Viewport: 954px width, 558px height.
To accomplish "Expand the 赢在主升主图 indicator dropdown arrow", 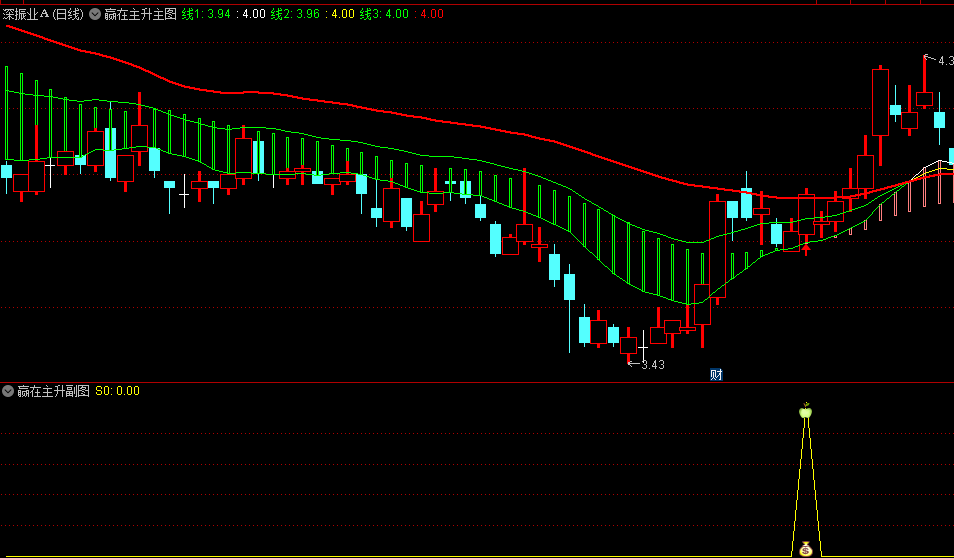I will [x=95, y=14].
